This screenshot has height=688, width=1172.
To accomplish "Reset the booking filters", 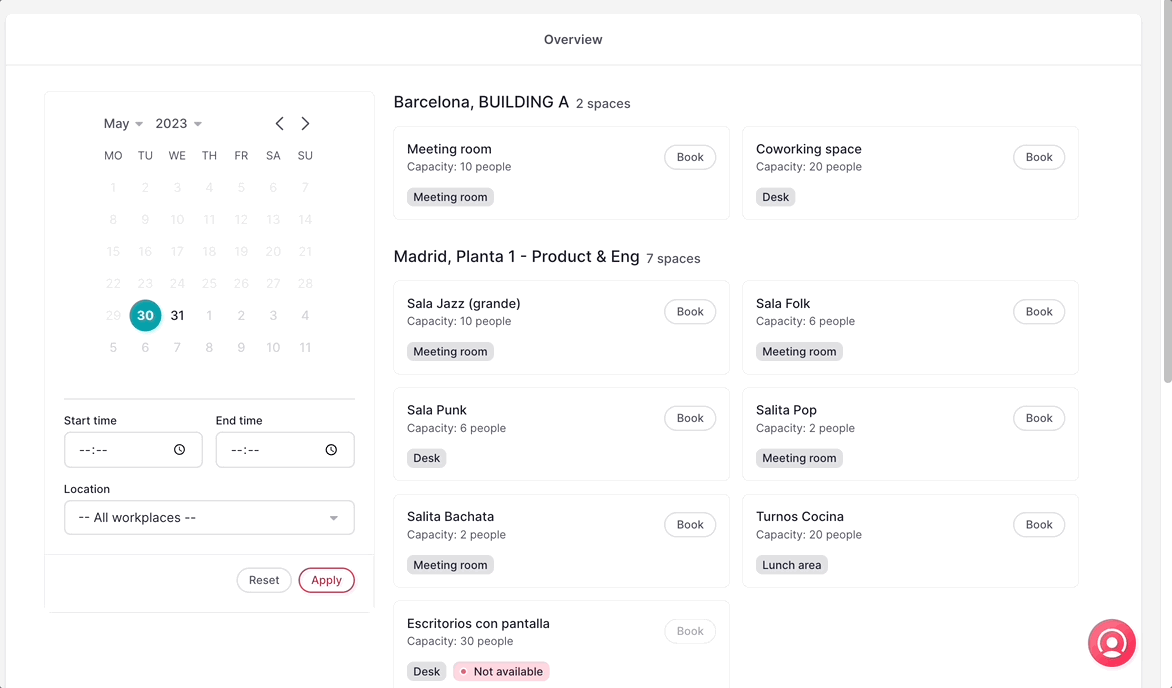I will tap(264, 580).
